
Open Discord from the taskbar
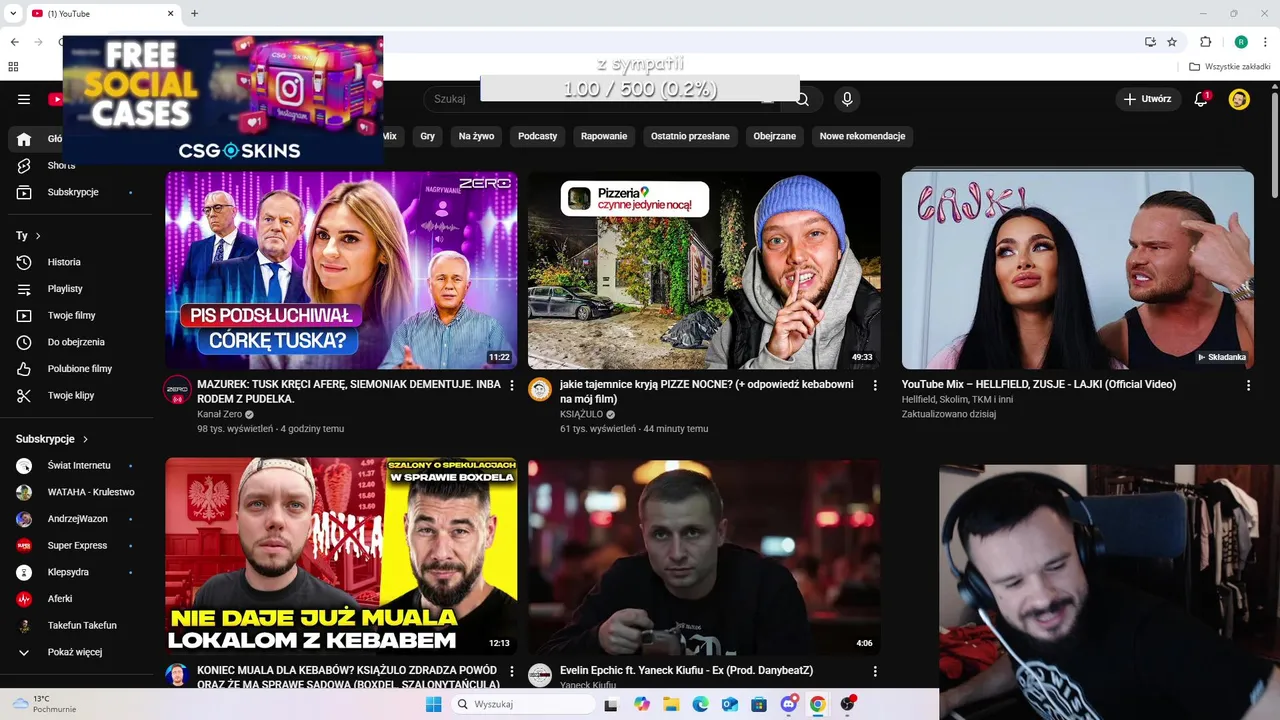pos(788,704)
